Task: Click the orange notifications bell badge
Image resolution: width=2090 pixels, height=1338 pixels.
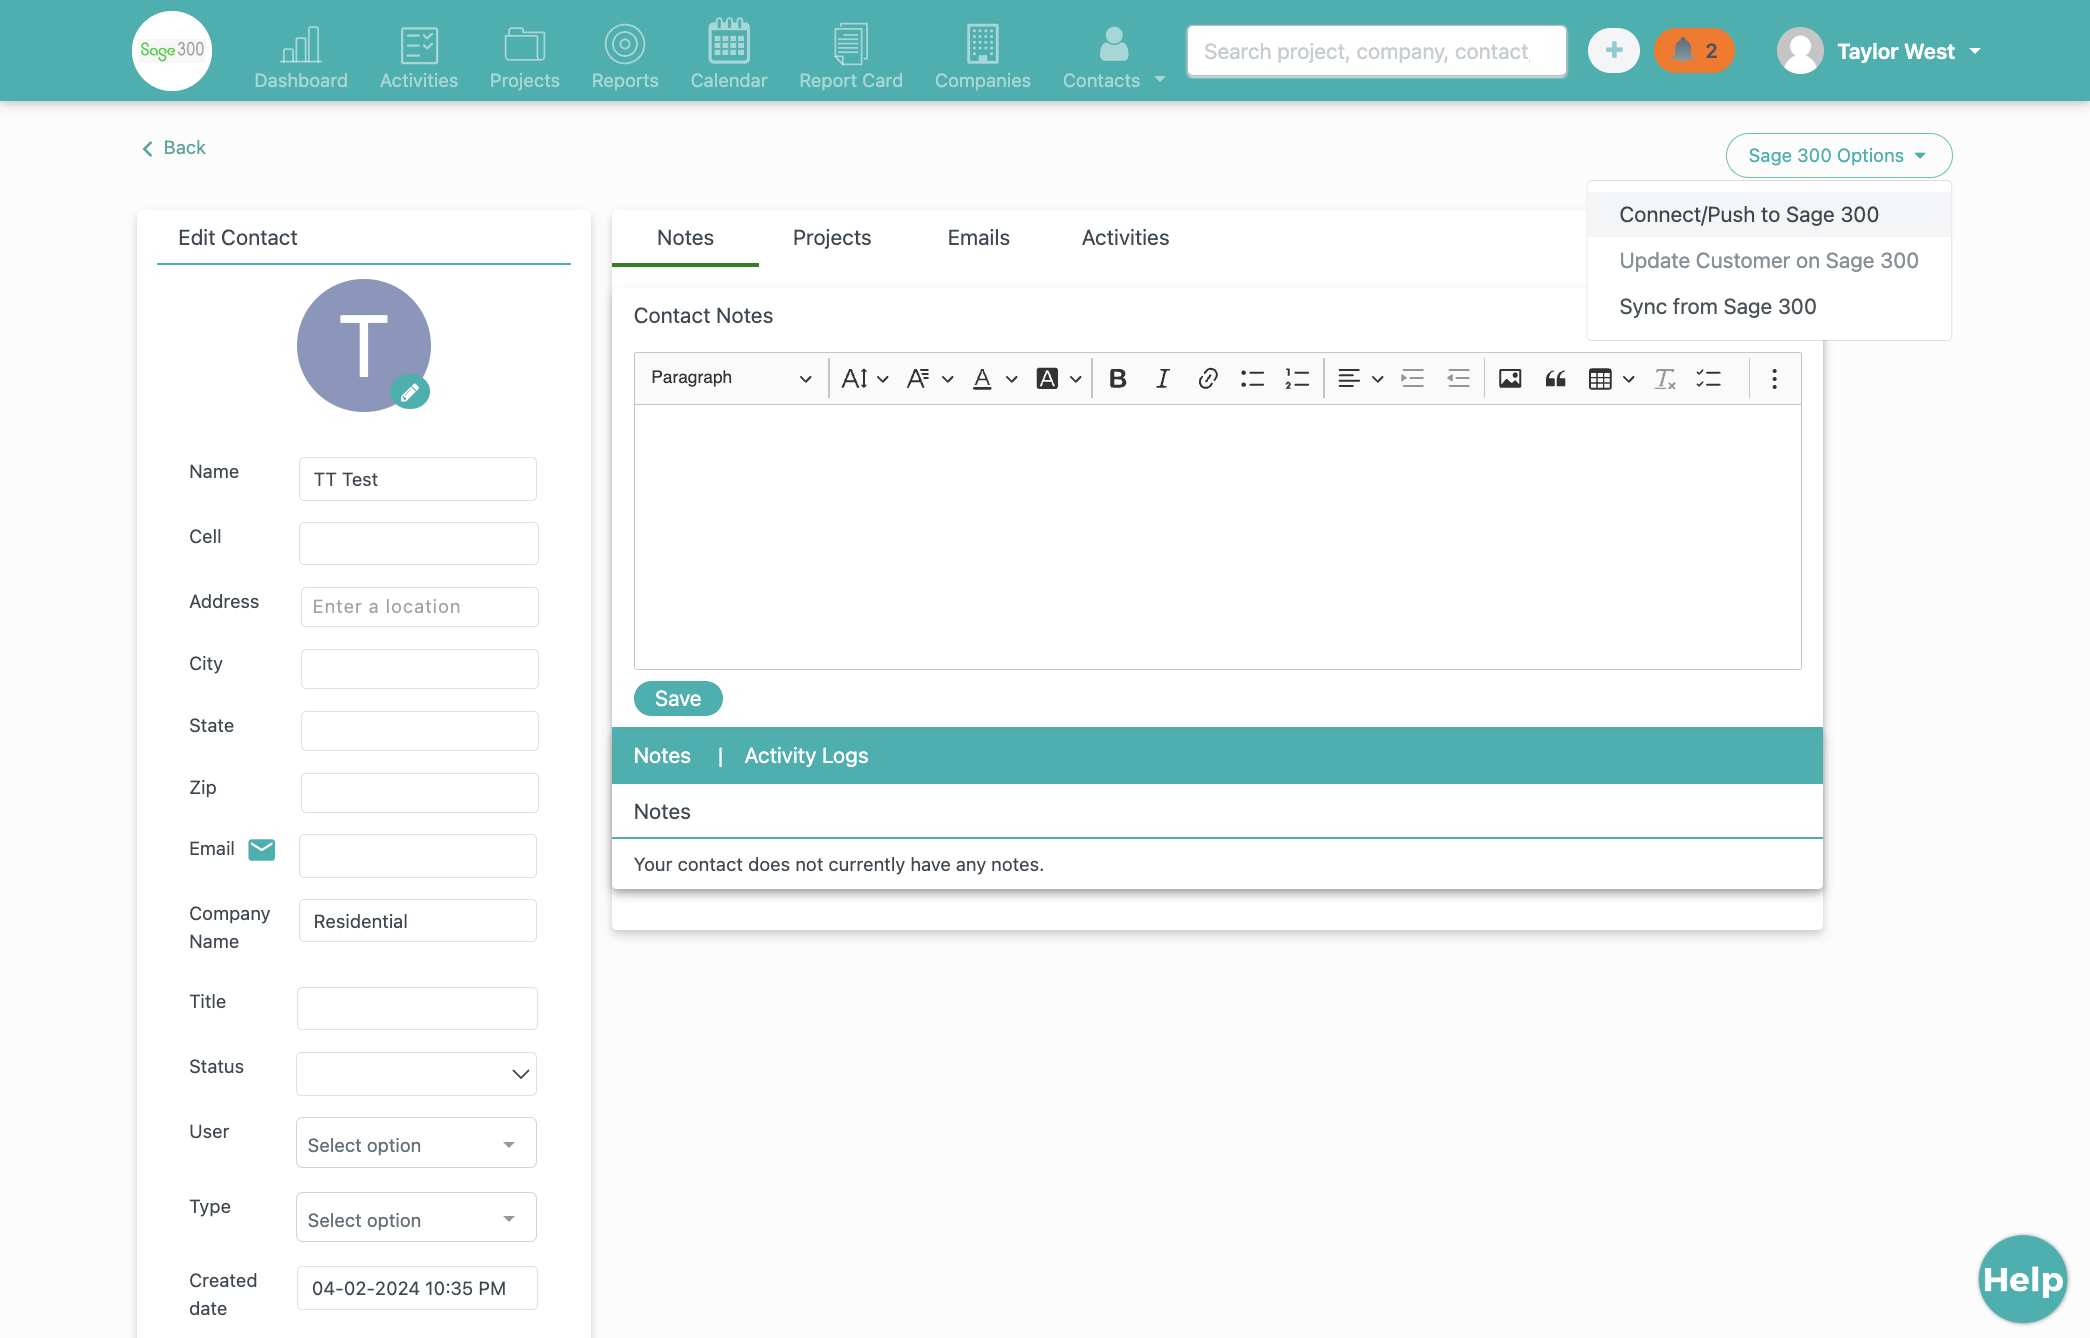Action: coord(1694,51)
